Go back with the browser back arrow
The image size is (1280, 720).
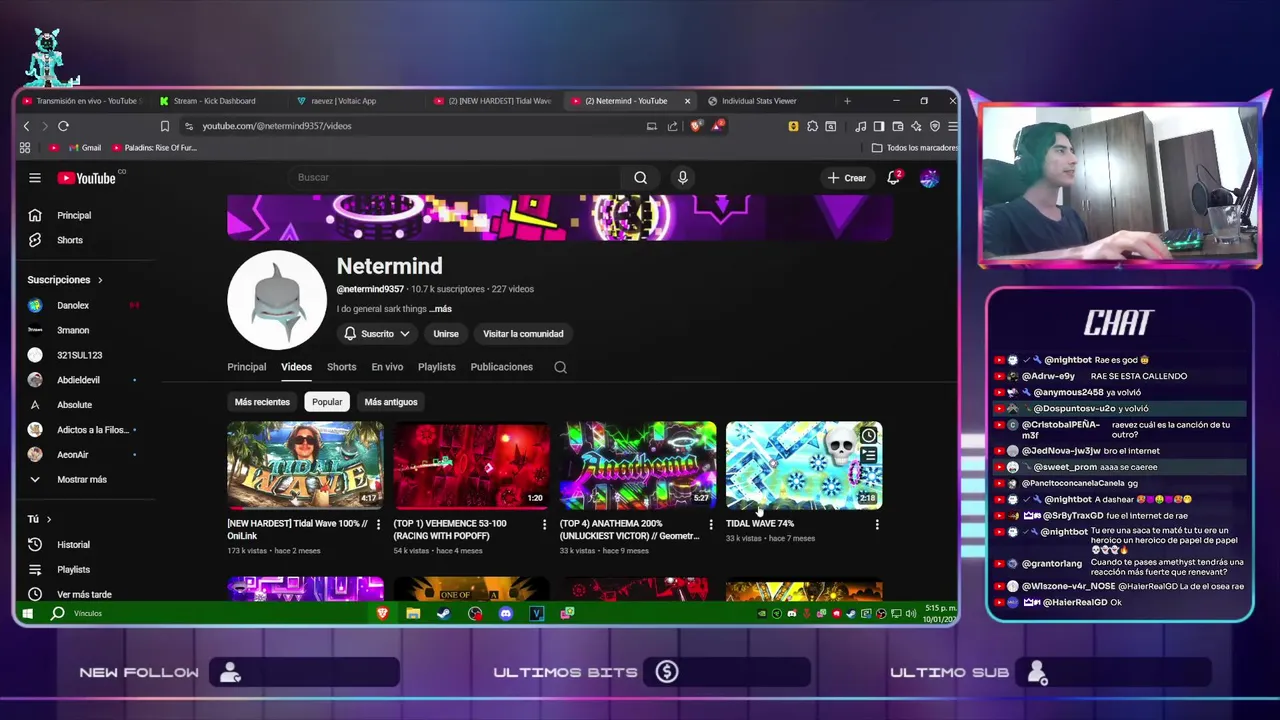27,126
